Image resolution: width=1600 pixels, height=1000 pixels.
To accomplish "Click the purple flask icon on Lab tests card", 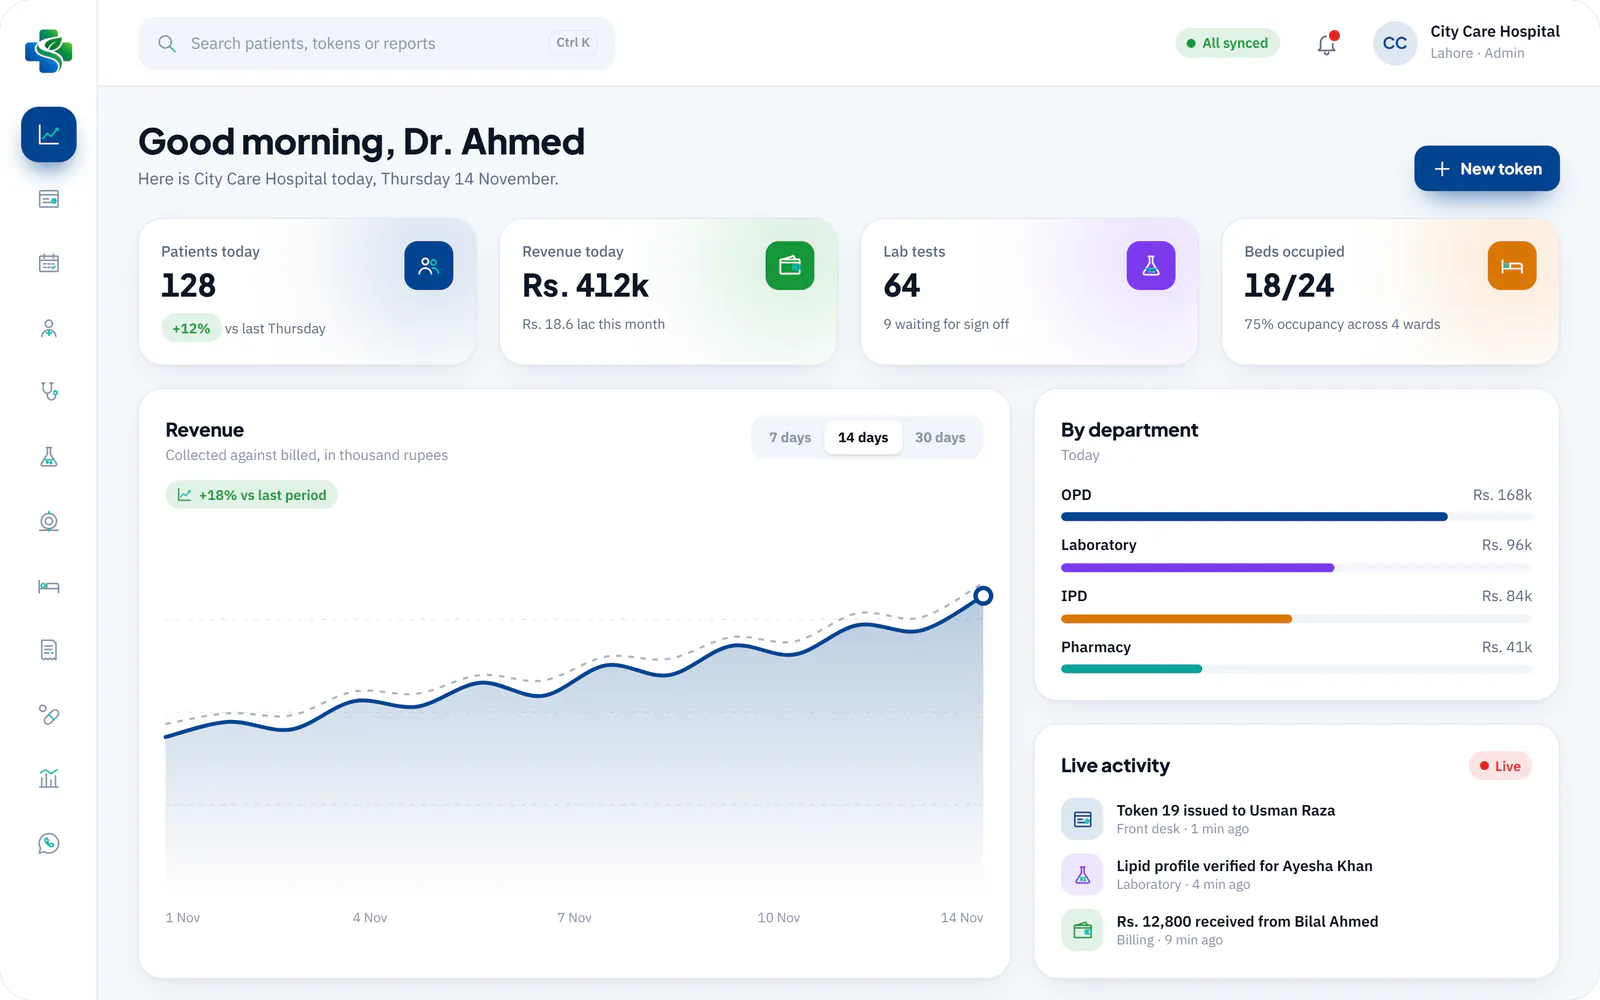I will [x=1151, y=266].
